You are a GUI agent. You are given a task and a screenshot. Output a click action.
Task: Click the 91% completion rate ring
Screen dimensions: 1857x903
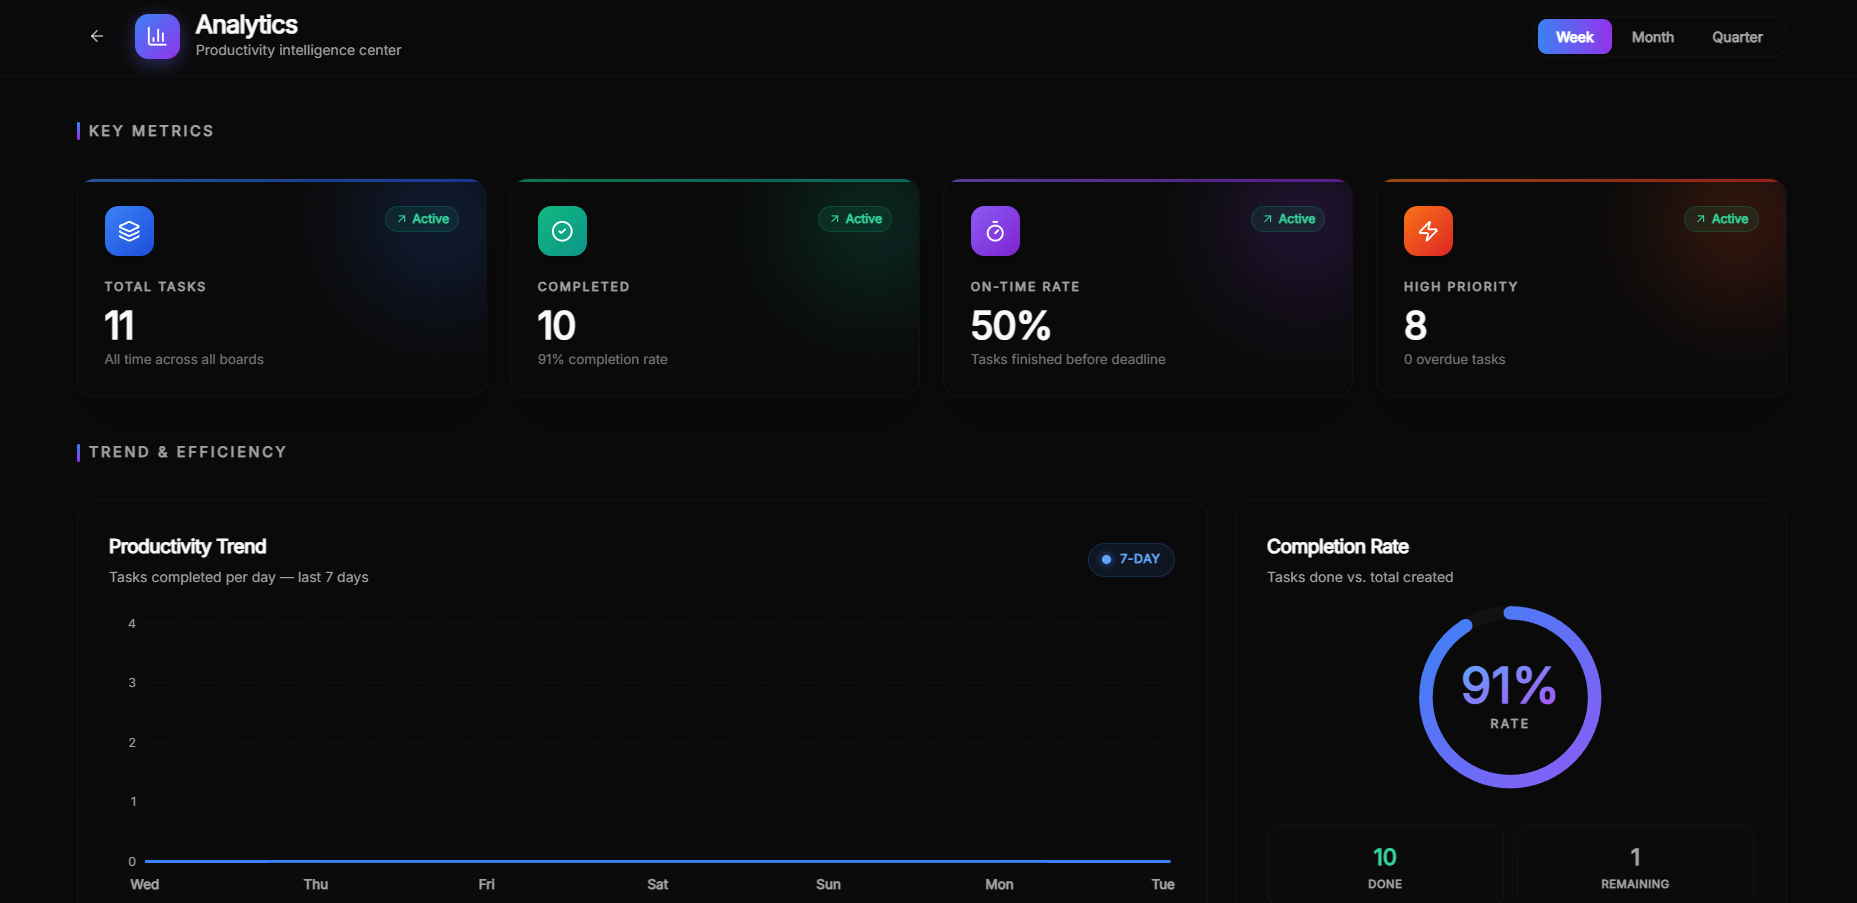(1510, 697)
